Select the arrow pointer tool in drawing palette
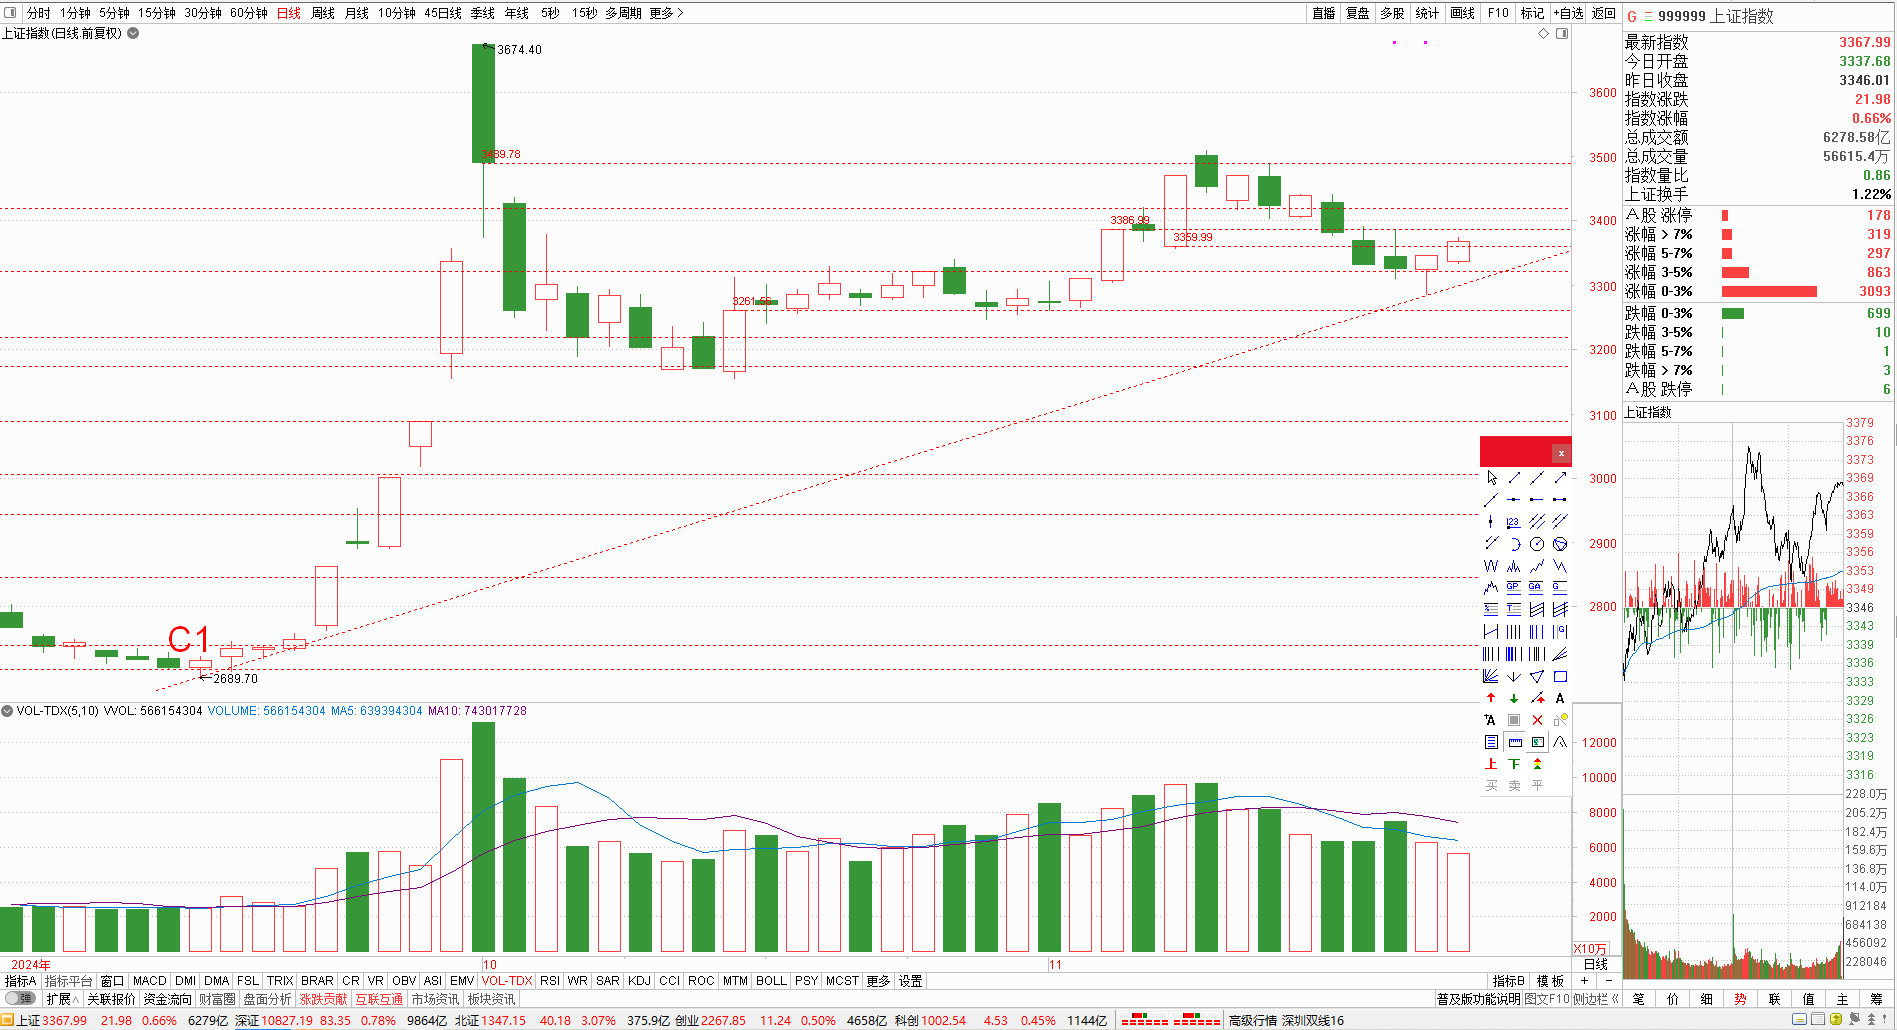The width and height of the screenshot is (1897, 1030). click(x=1491, y=478)
